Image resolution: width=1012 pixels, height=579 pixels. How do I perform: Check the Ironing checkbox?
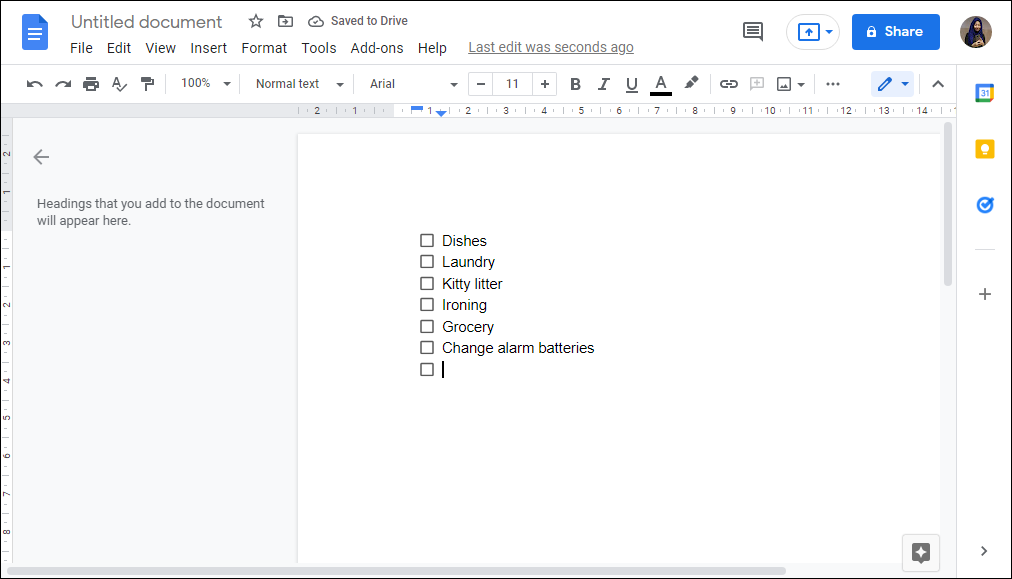[427, 305]
